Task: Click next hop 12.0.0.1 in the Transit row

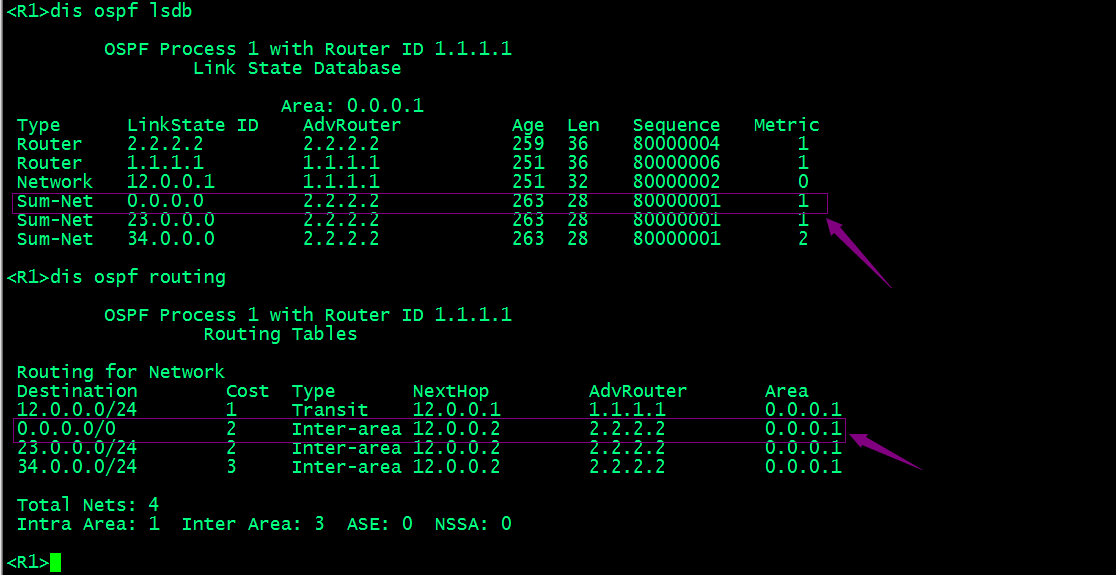Action: pyautogui.click(x=456, y=410)
